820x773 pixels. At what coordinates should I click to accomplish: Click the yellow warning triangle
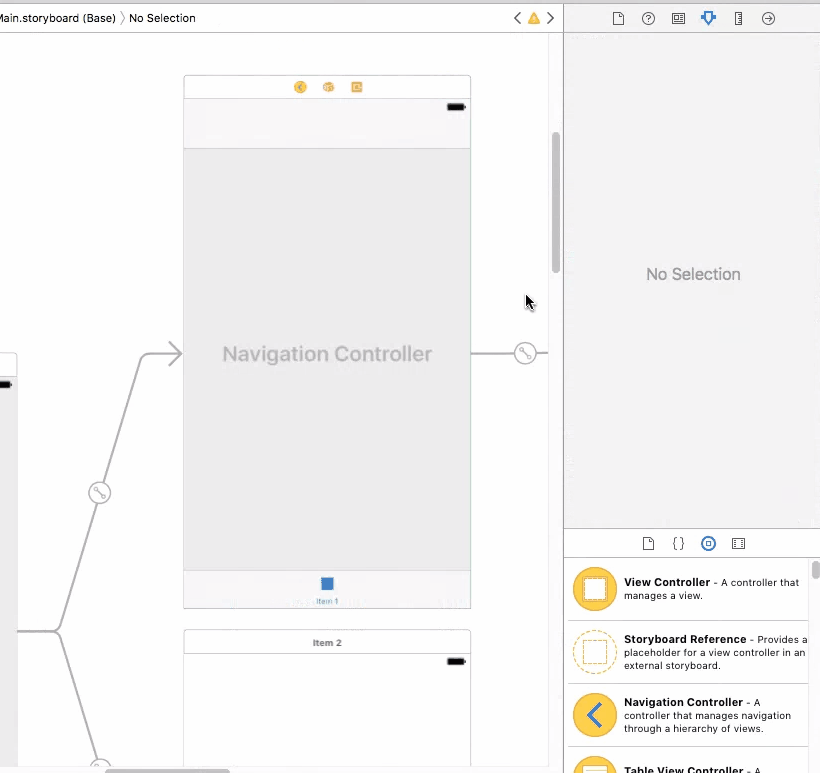click(x=533, y=18)
